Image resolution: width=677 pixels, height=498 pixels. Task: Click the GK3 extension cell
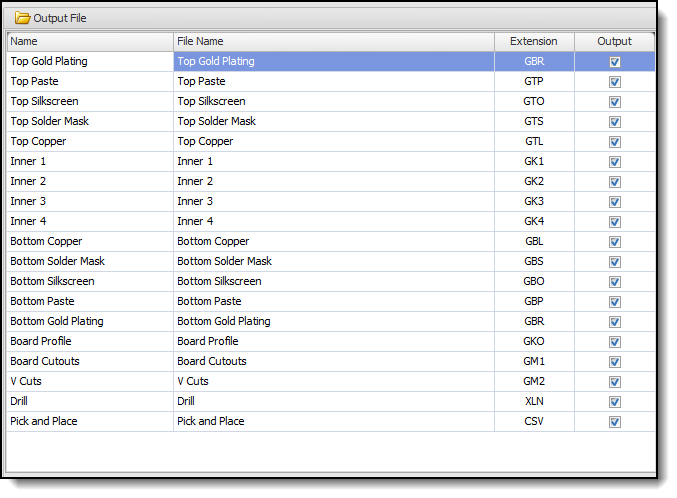(x=534, y=201)
